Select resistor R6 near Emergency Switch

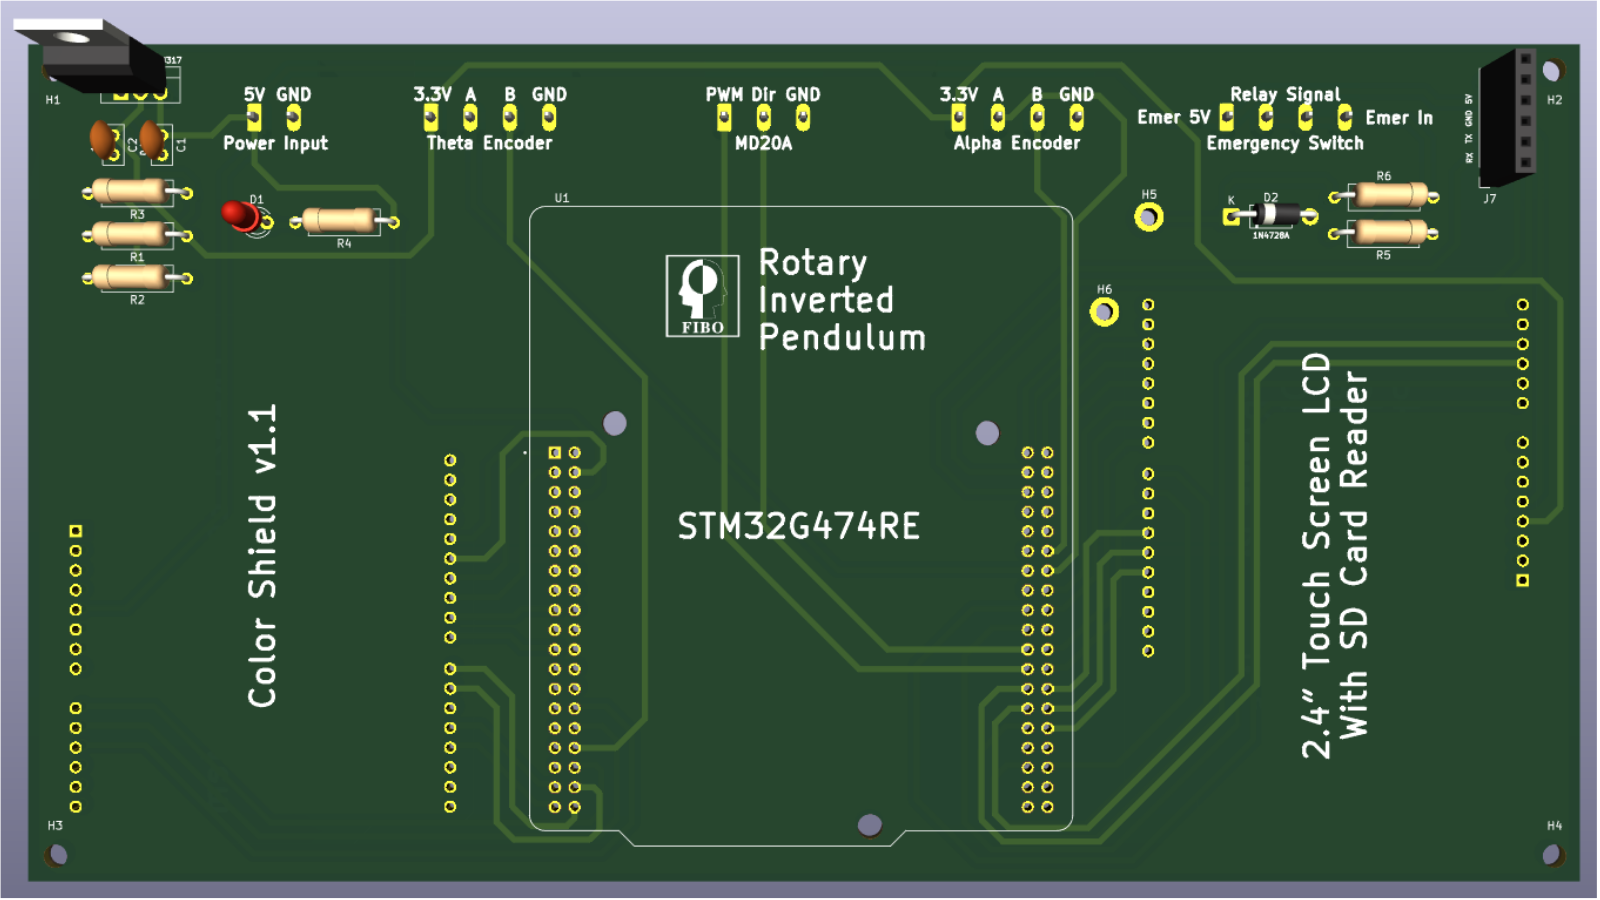(x=1384, y=195)
